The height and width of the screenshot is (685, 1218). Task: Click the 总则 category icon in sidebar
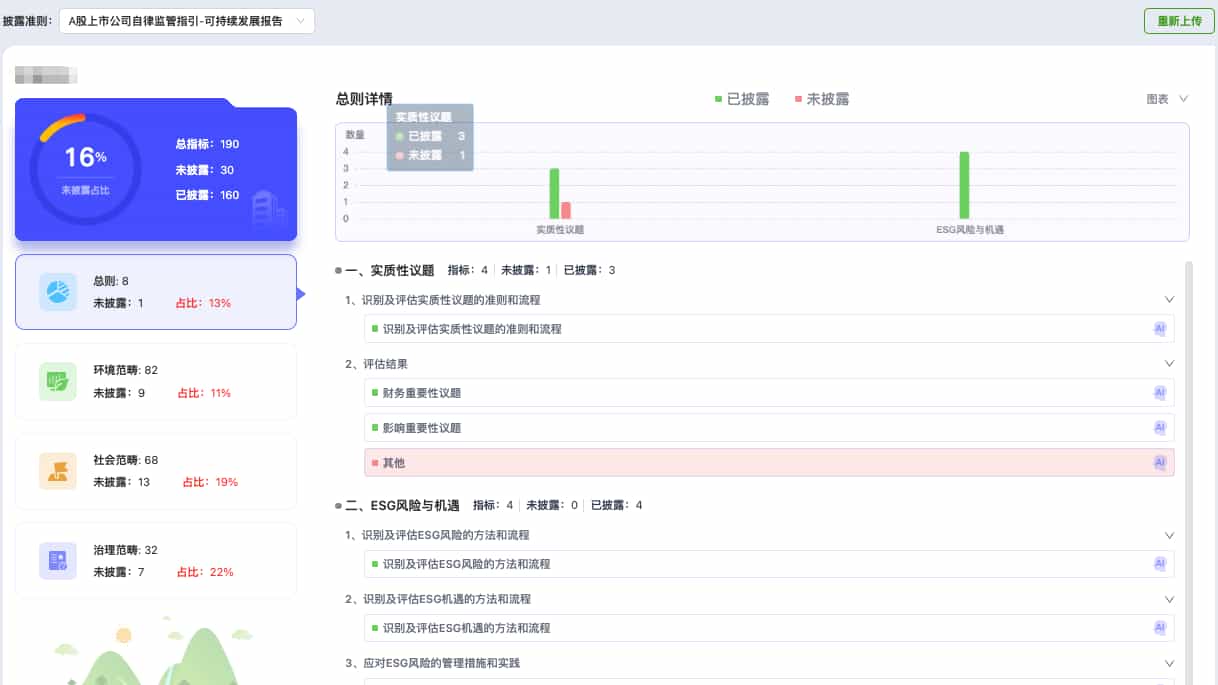click(57, 293)
